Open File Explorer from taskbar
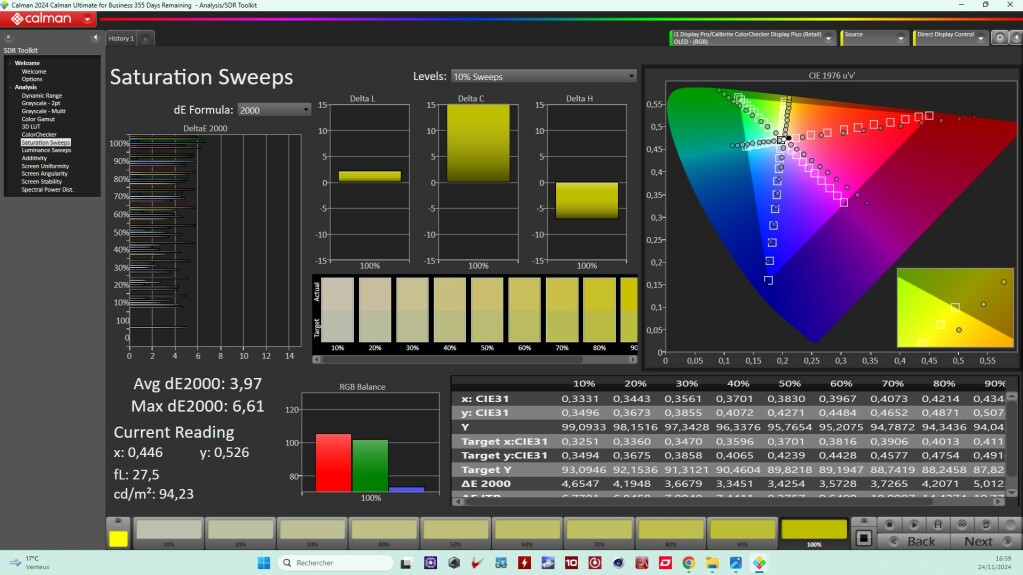 (712, 563)
